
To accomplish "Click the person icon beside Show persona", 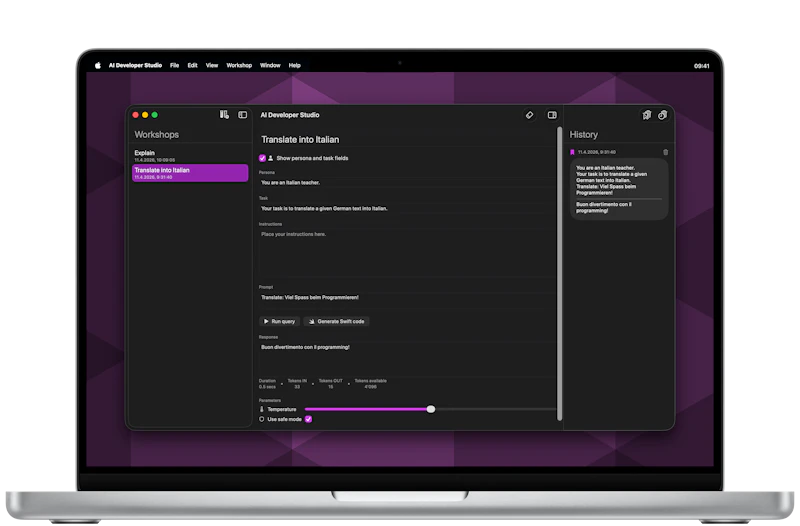I will pyautogui.click(x=270, y=158).
